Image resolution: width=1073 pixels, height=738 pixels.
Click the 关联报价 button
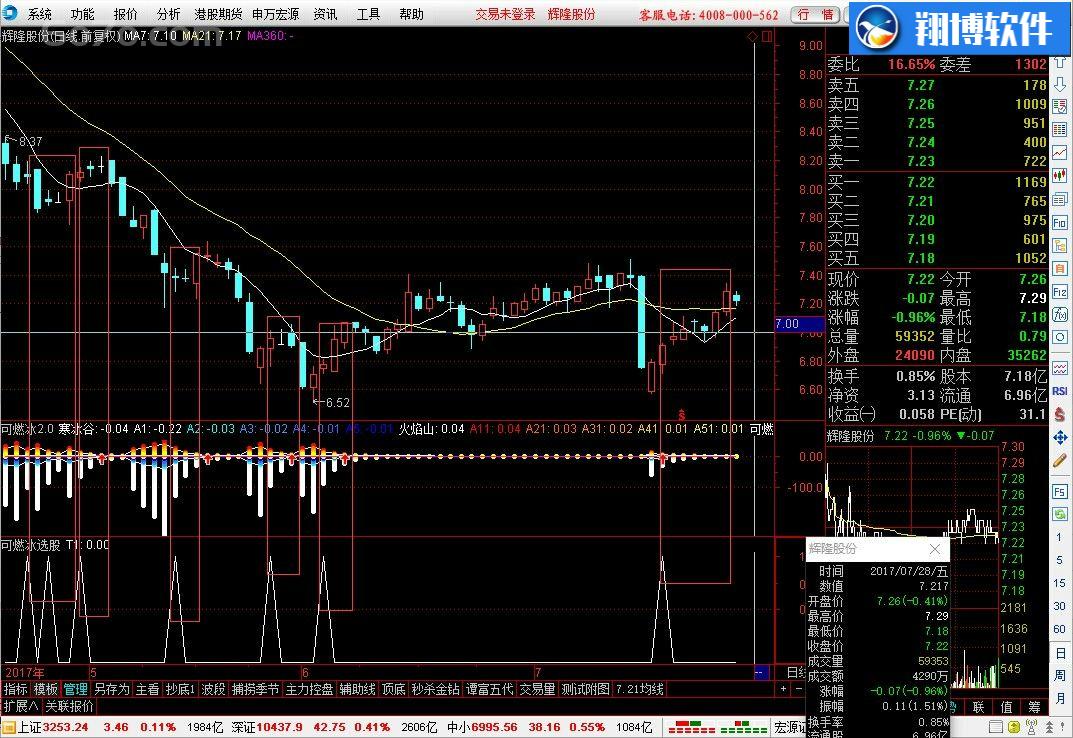69,706
